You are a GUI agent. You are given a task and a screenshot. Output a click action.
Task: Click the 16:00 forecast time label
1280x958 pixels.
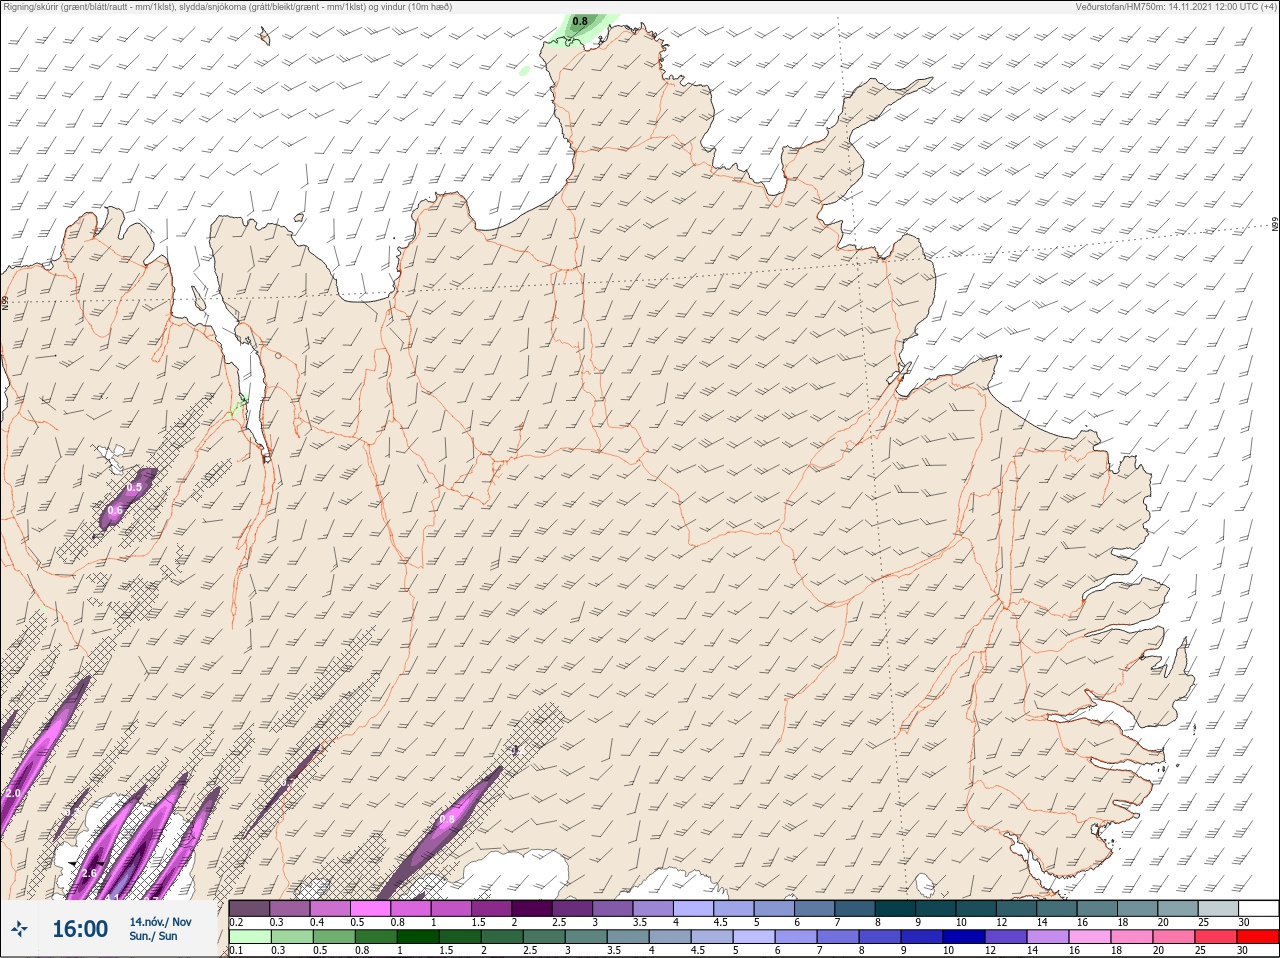(x=80, y=929)
